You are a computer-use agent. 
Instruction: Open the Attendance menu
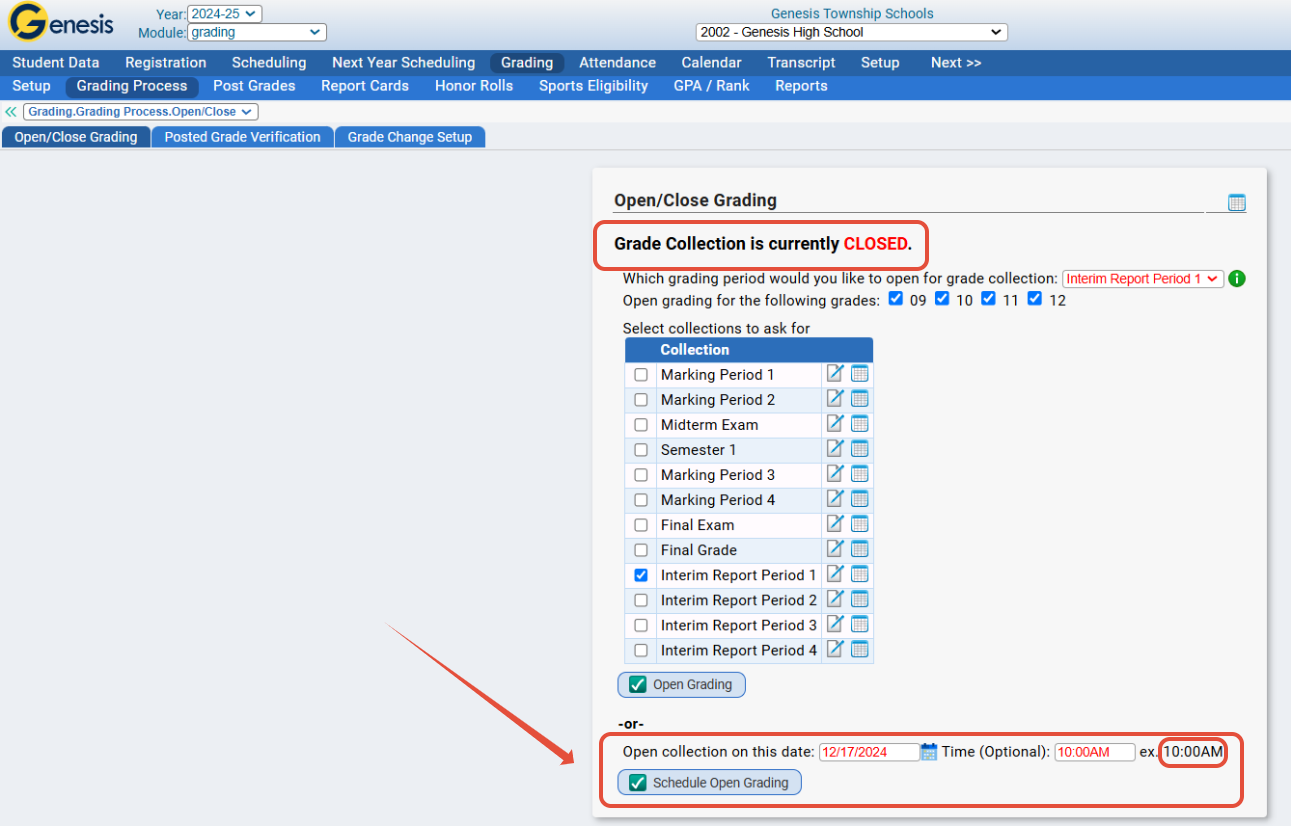click(x=618, y=63)
